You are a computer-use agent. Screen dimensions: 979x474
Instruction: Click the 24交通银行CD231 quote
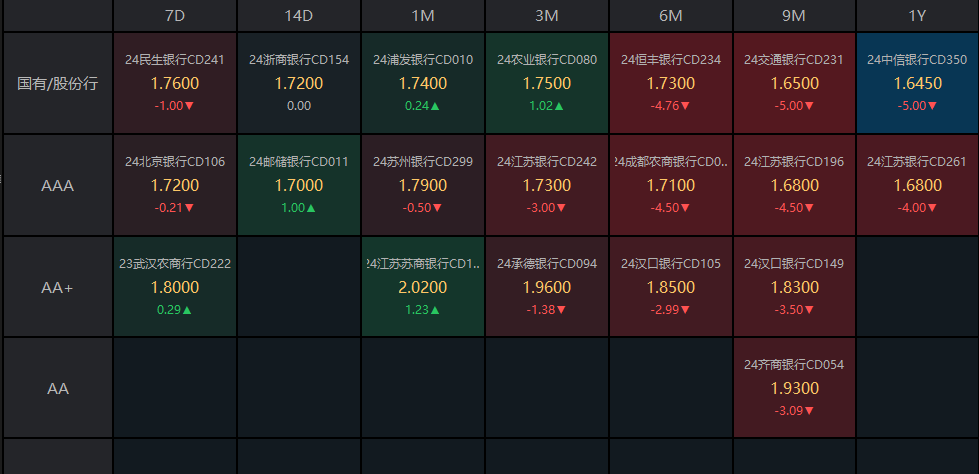pyautogui.click(x=795, y=83)
